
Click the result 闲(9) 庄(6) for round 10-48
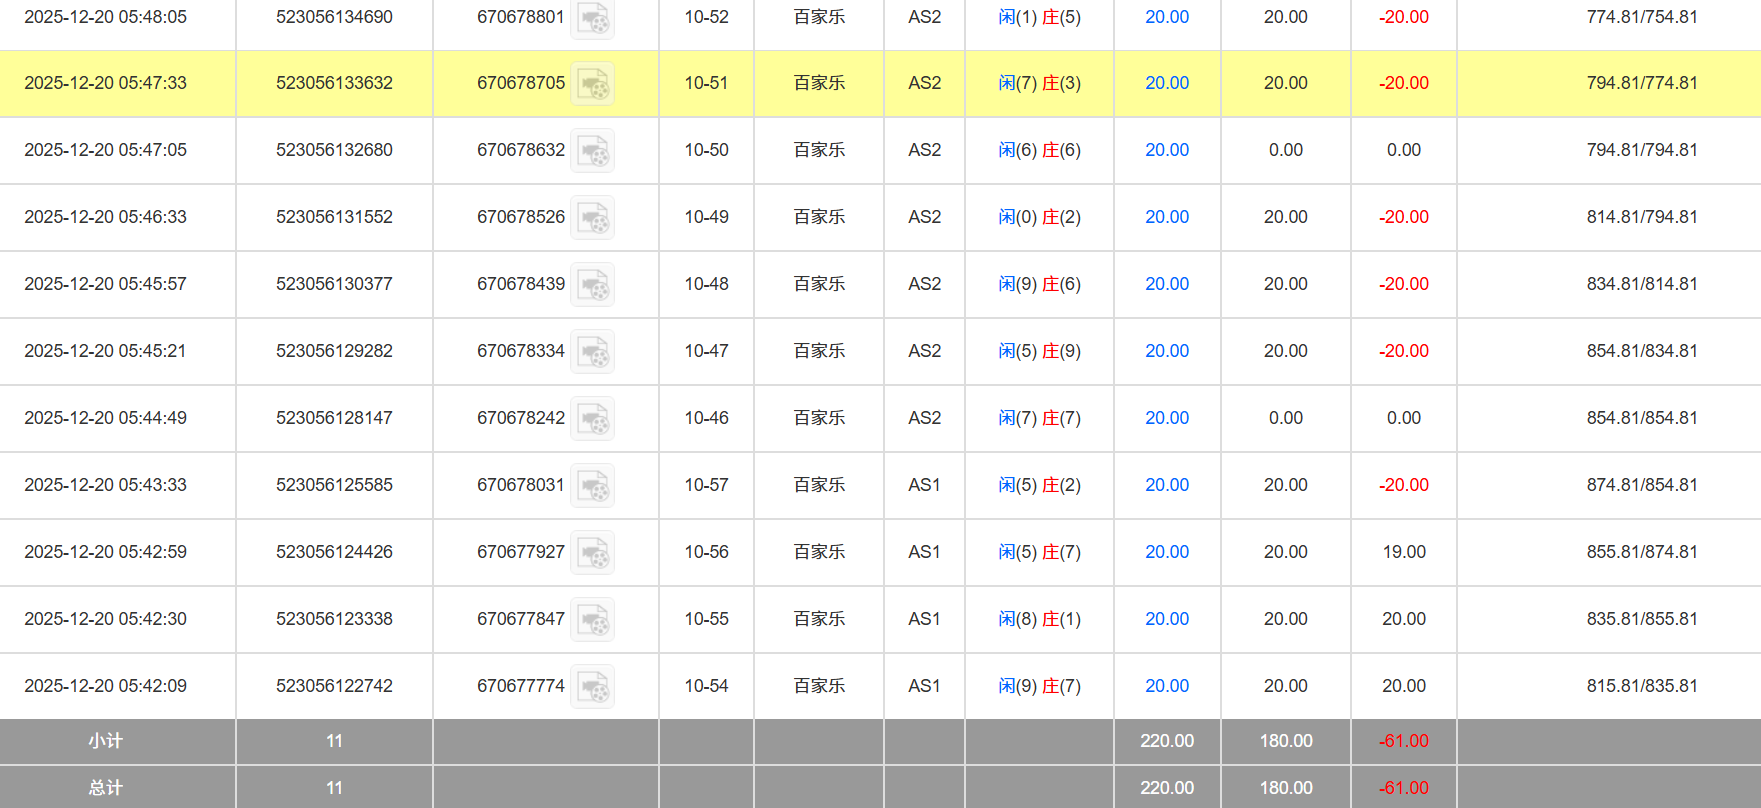coord(1039,284)
